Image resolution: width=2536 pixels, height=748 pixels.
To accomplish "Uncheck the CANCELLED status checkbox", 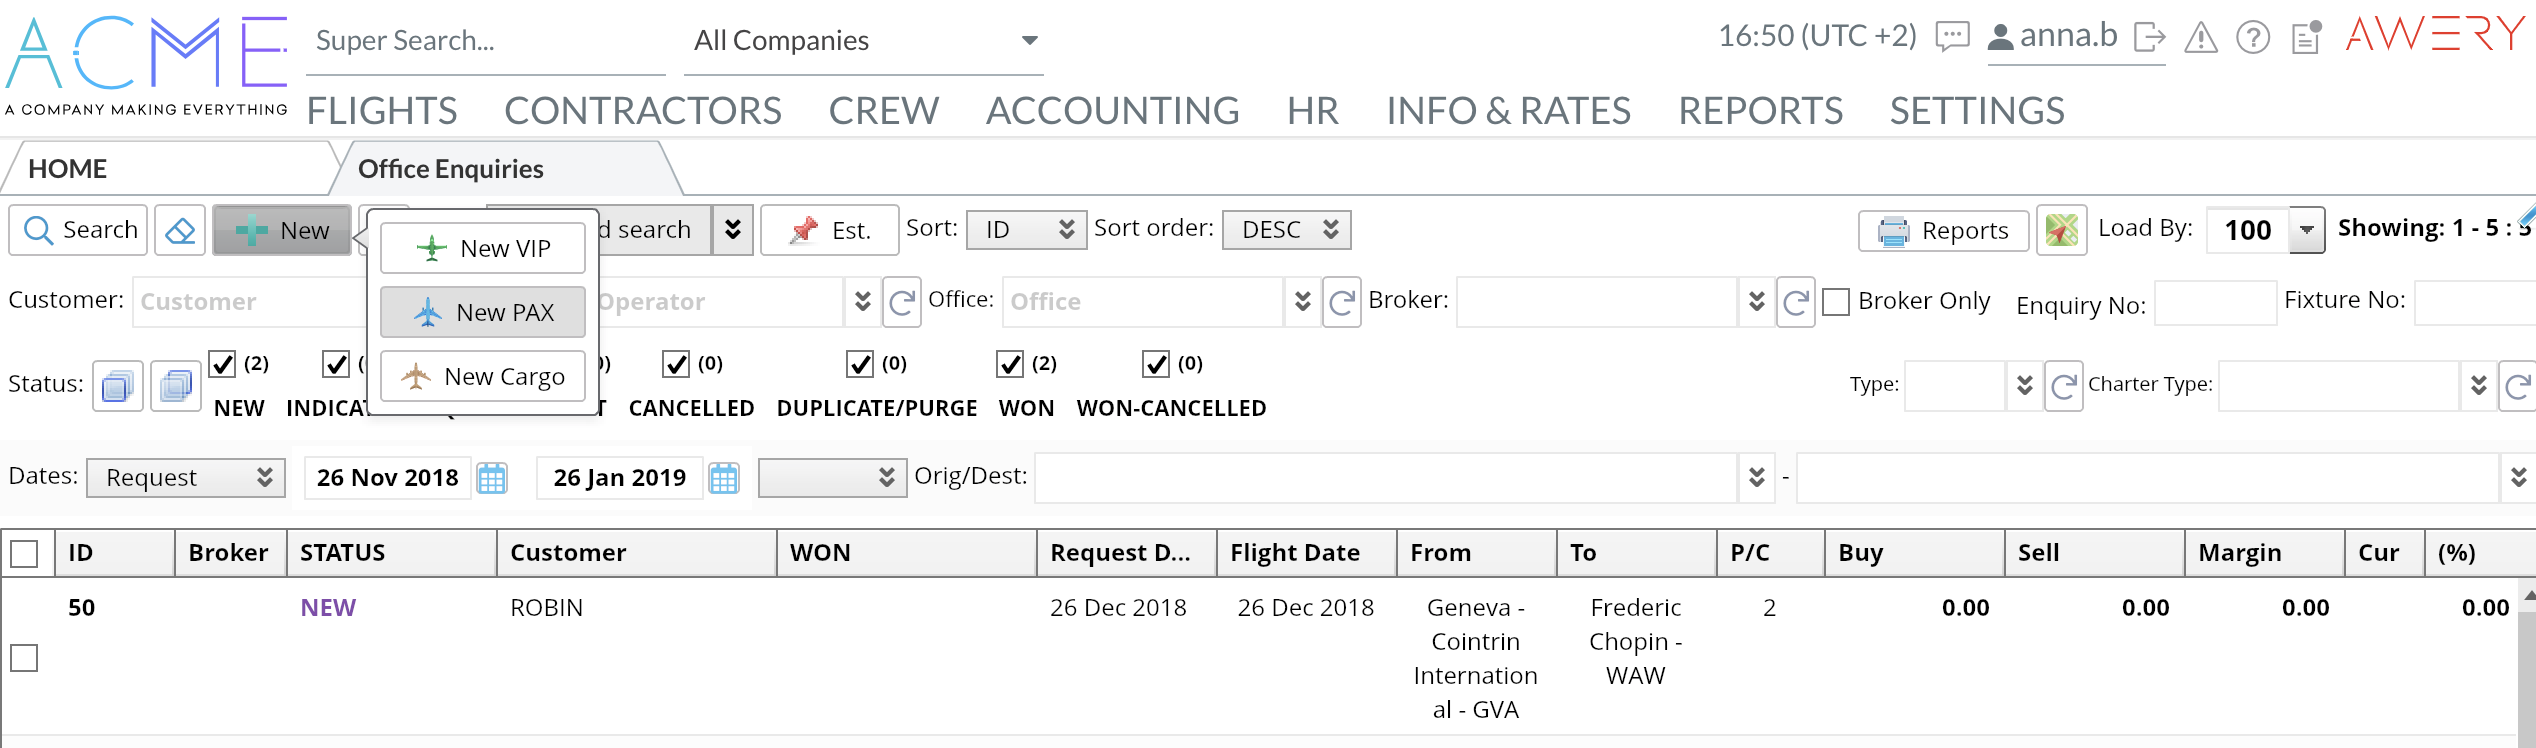I will (x=676, y=365).
